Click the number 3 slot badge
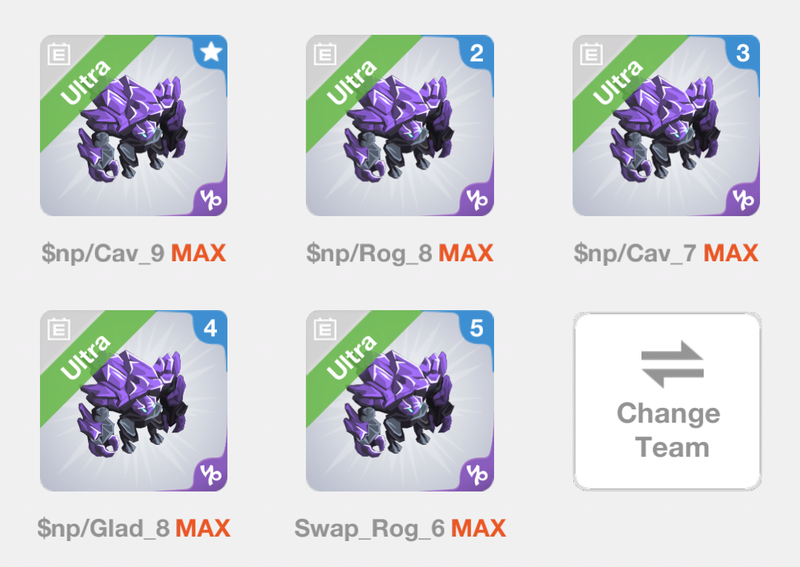The width and height of the screenshot is (800, 567). pos(743,53)
